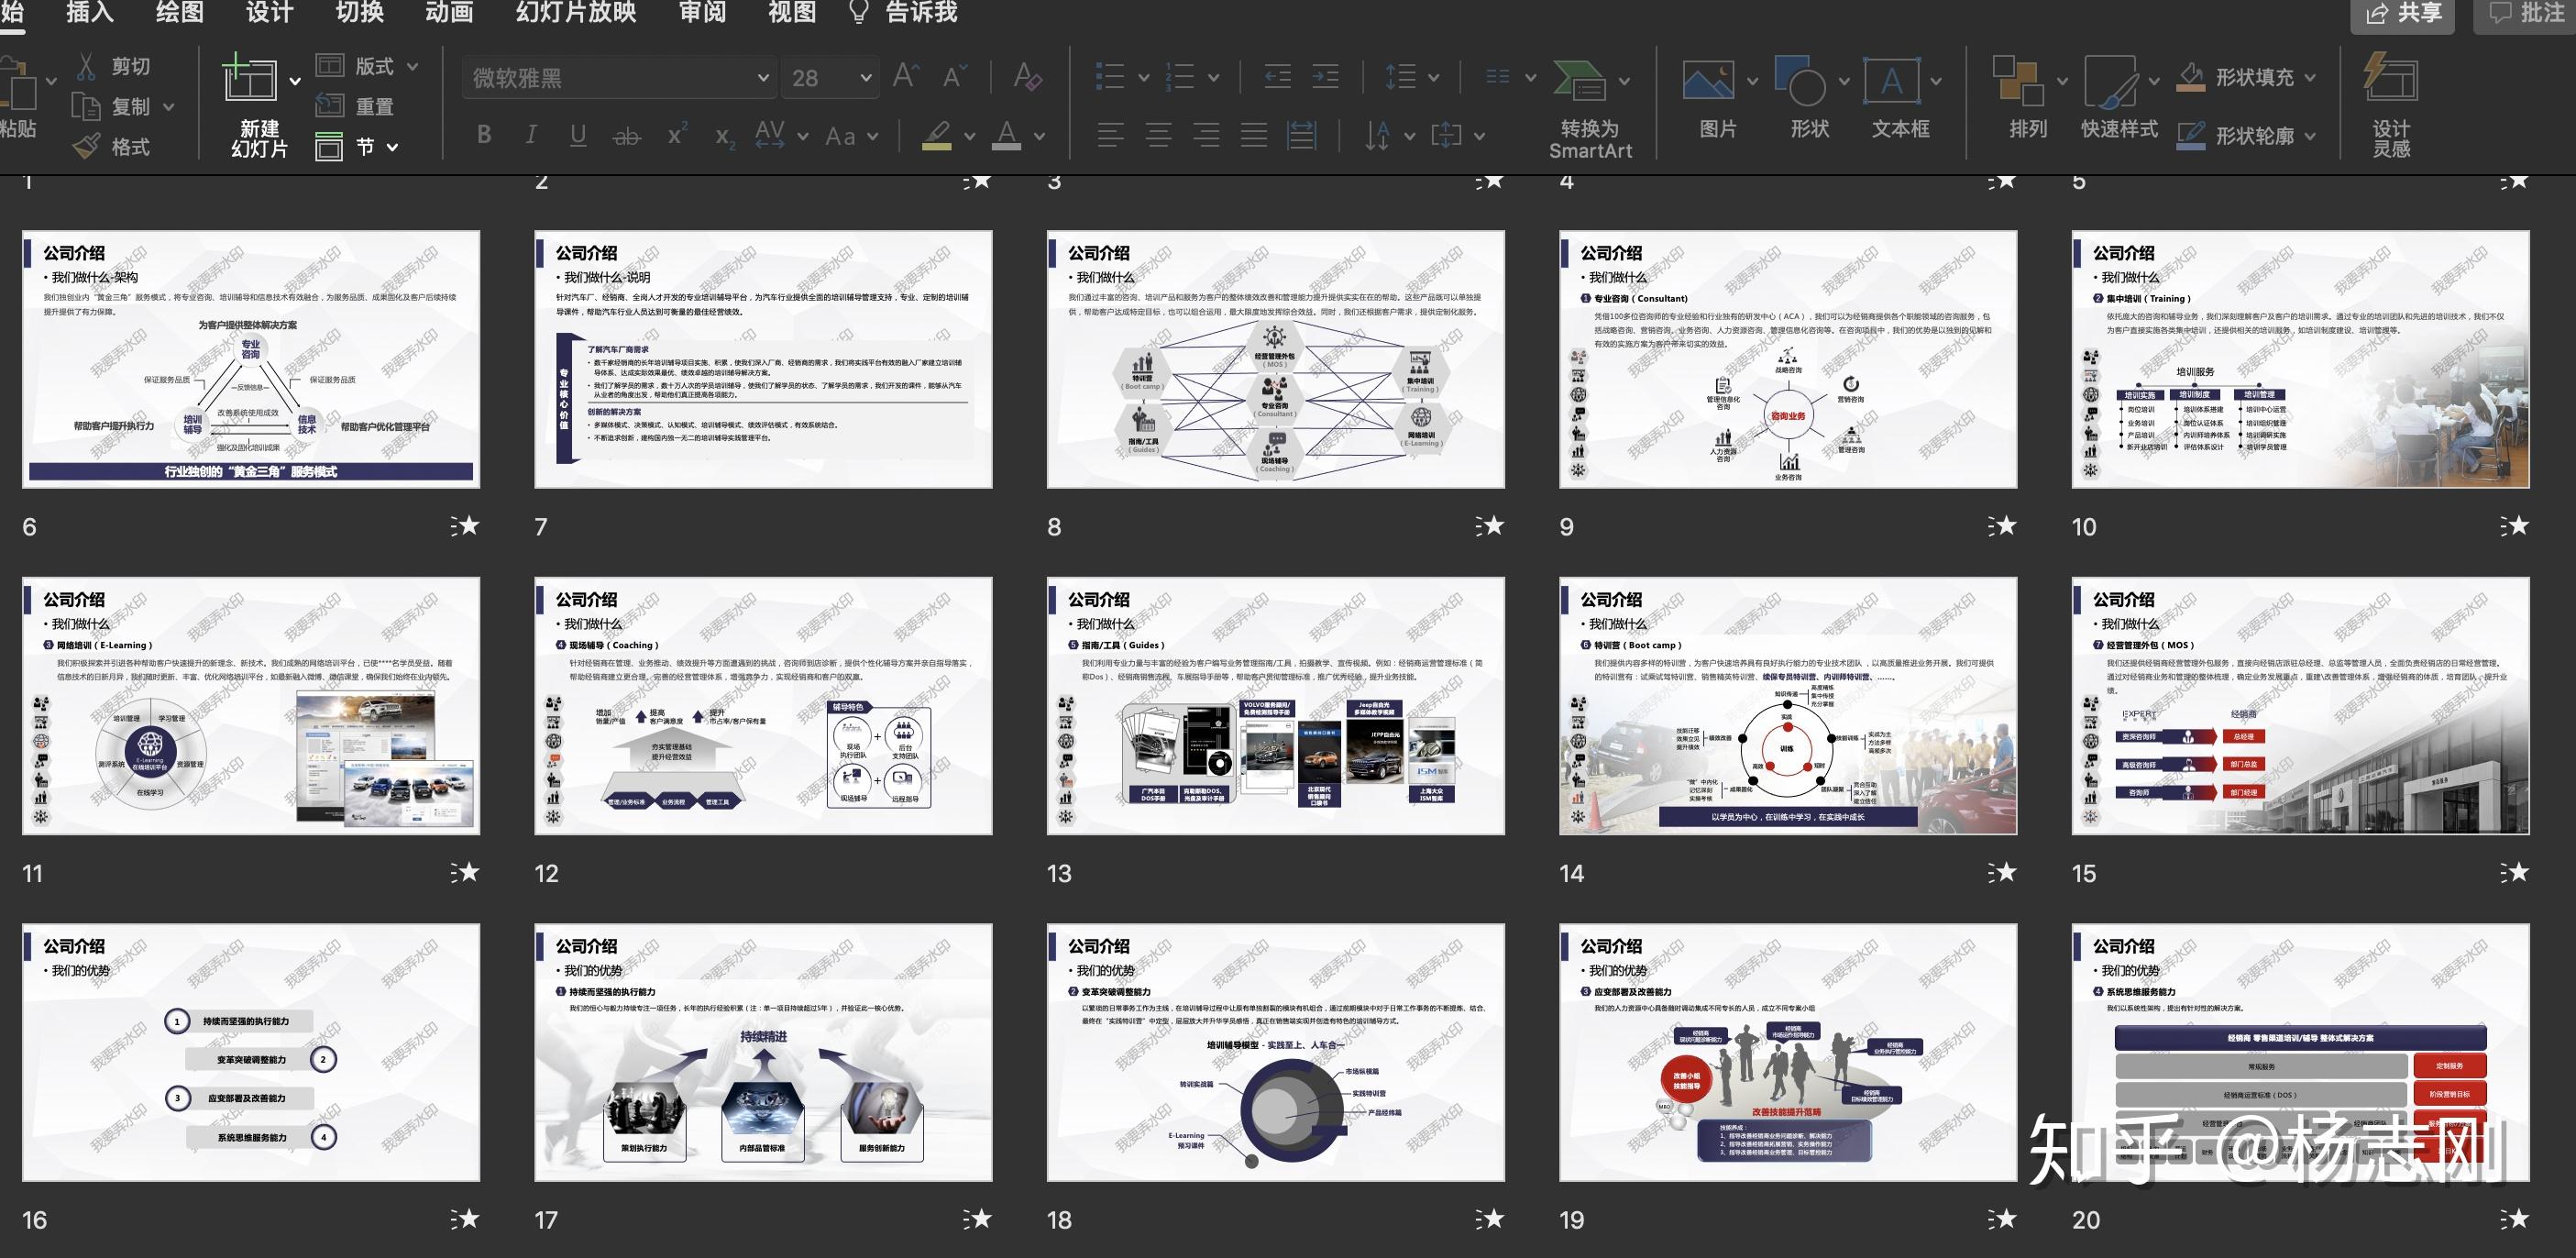This screenshot has height=1258, width=2576.
Task: Open the font name dropdown 微软雅黑
Action: point(763,78)
